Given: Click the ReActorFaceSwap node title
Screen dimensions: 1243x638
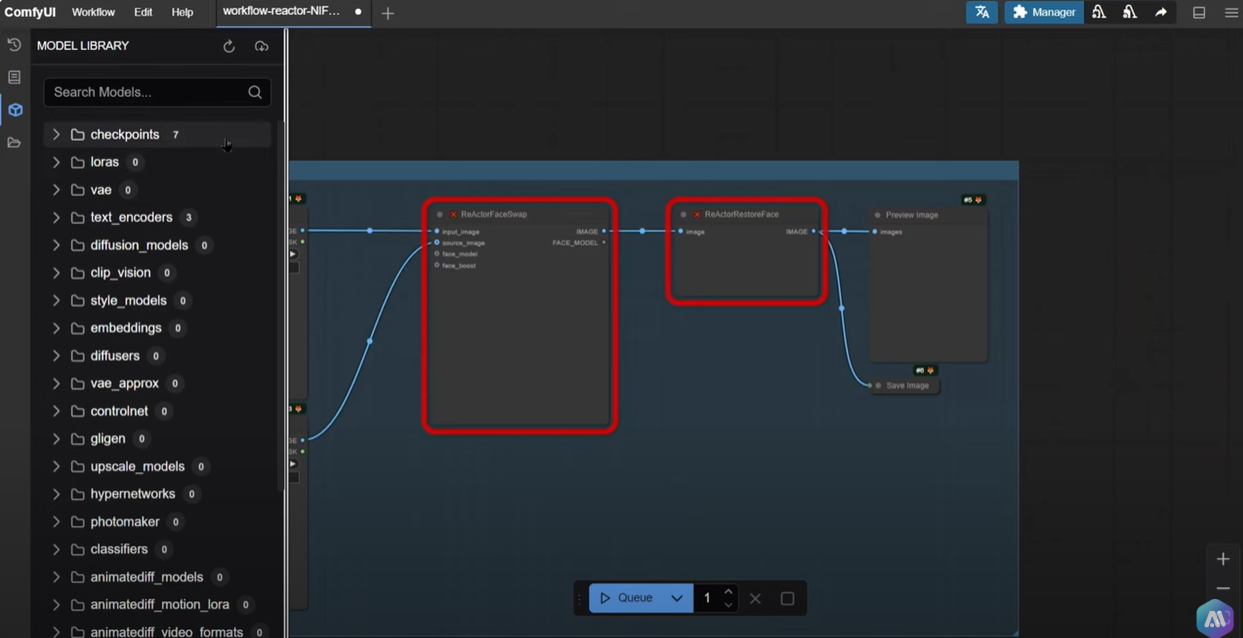Looking at the screenshot, I should [494, 214].
